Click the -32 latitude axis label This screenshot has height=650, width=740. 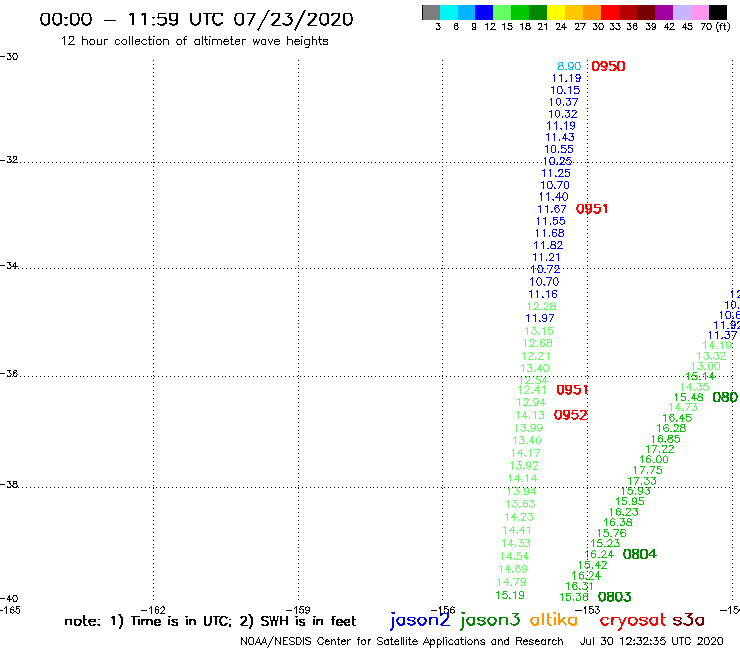point(9,160)
